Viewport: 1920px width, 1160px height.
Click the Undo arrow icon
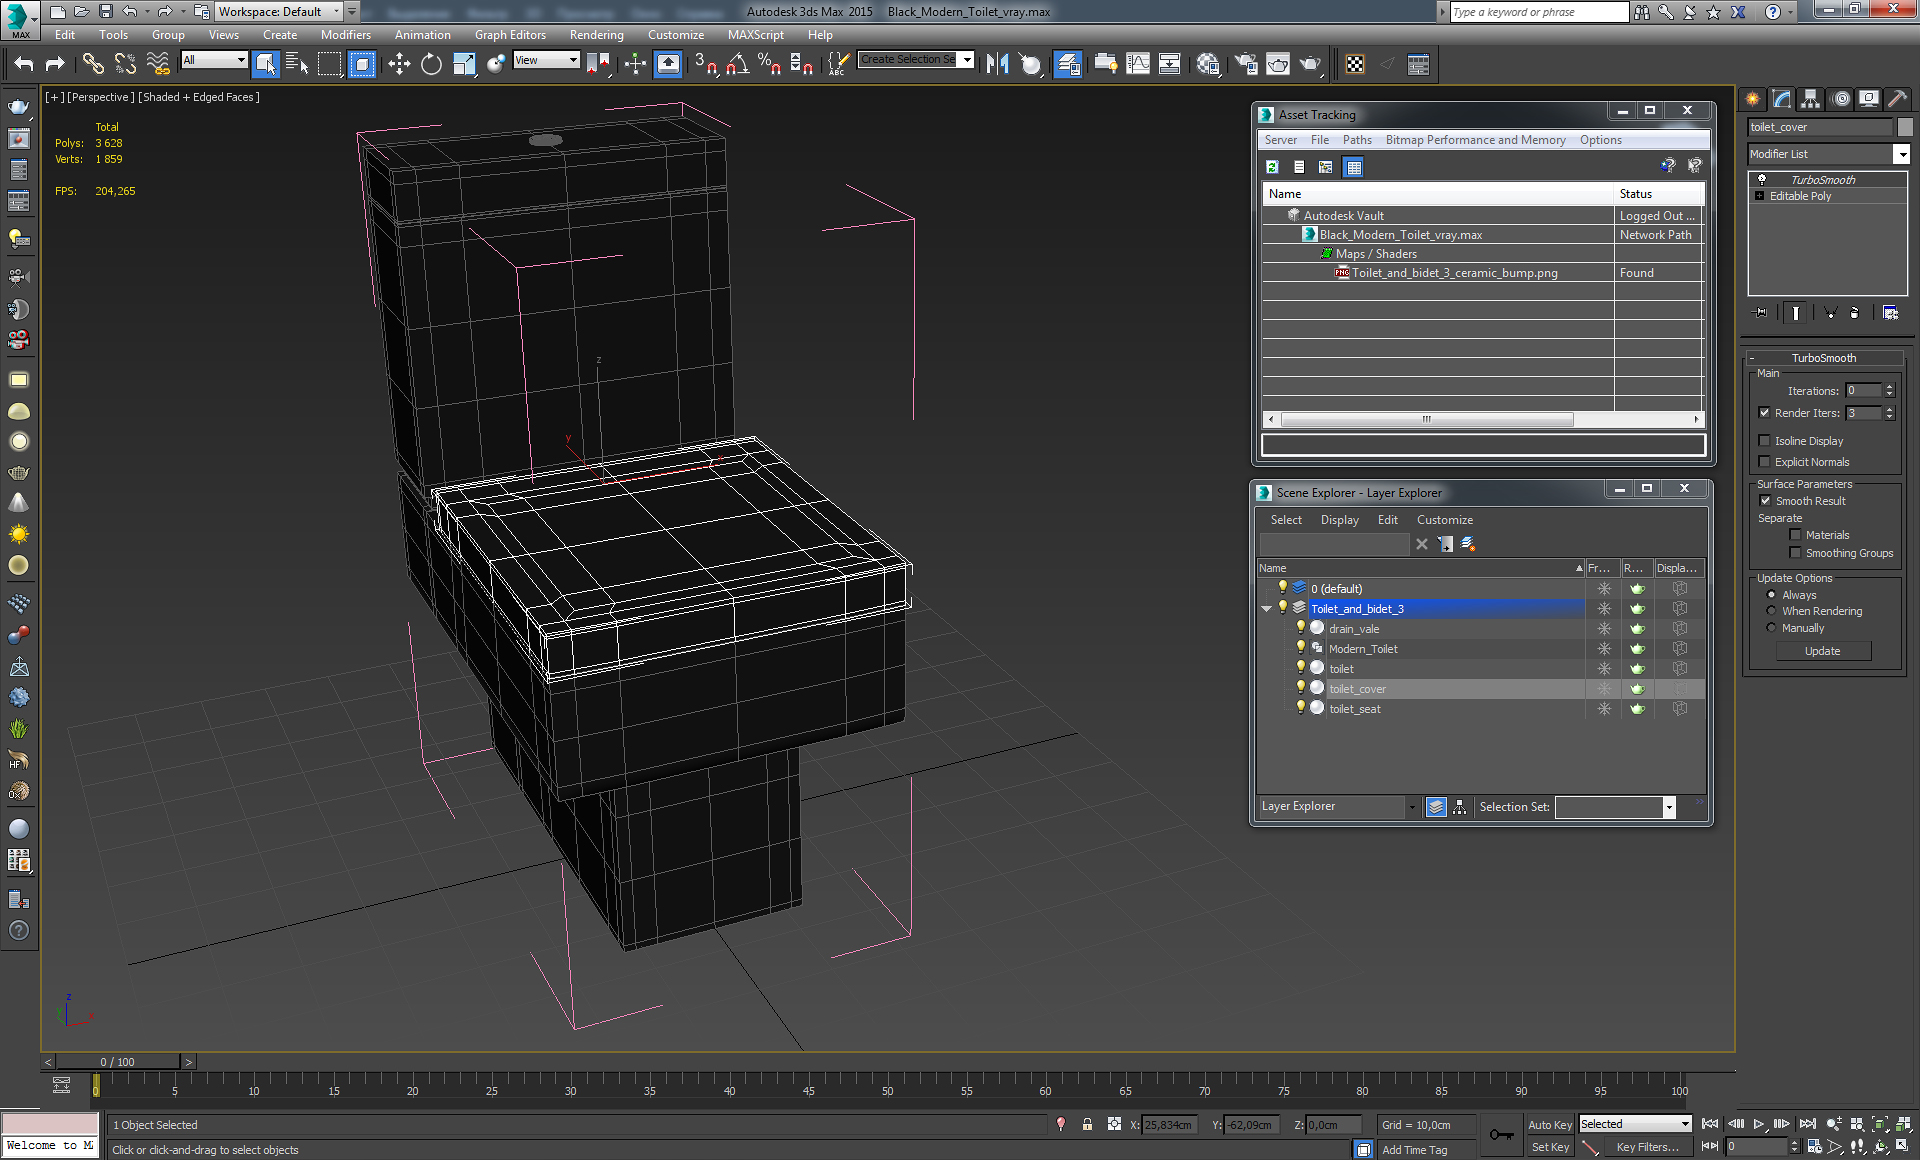pos(24,64)
